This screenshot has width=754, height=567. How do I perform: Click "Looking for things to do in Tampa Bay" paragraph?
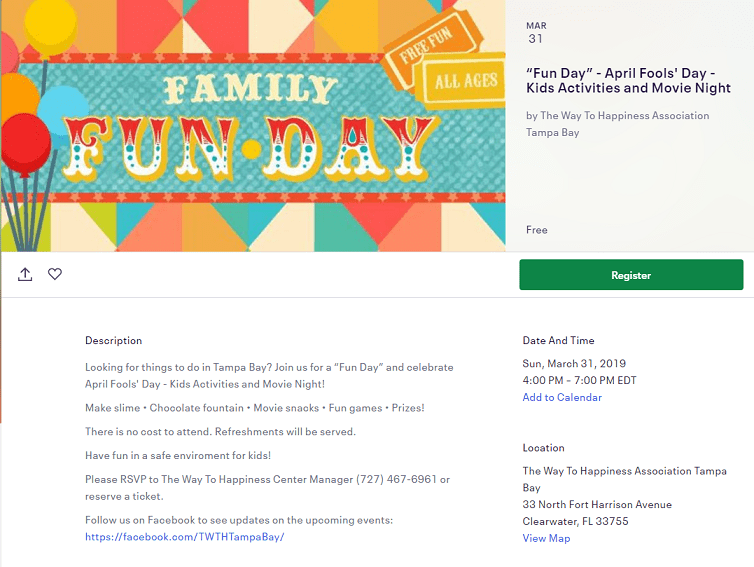pyautogui.click(x=269, y=376)
